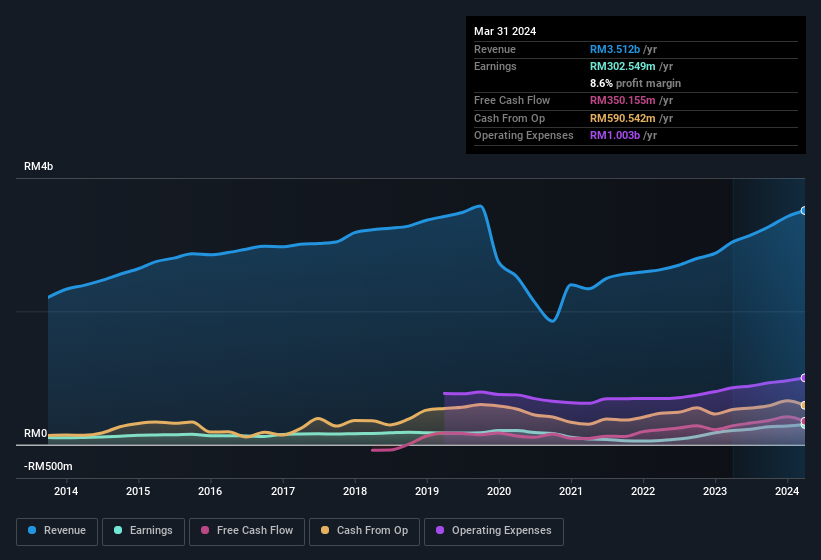This screenshot has width=821, height=560.
Task: Click the Cash From Op row label in tooltip
Action: (x=509, y=118)
